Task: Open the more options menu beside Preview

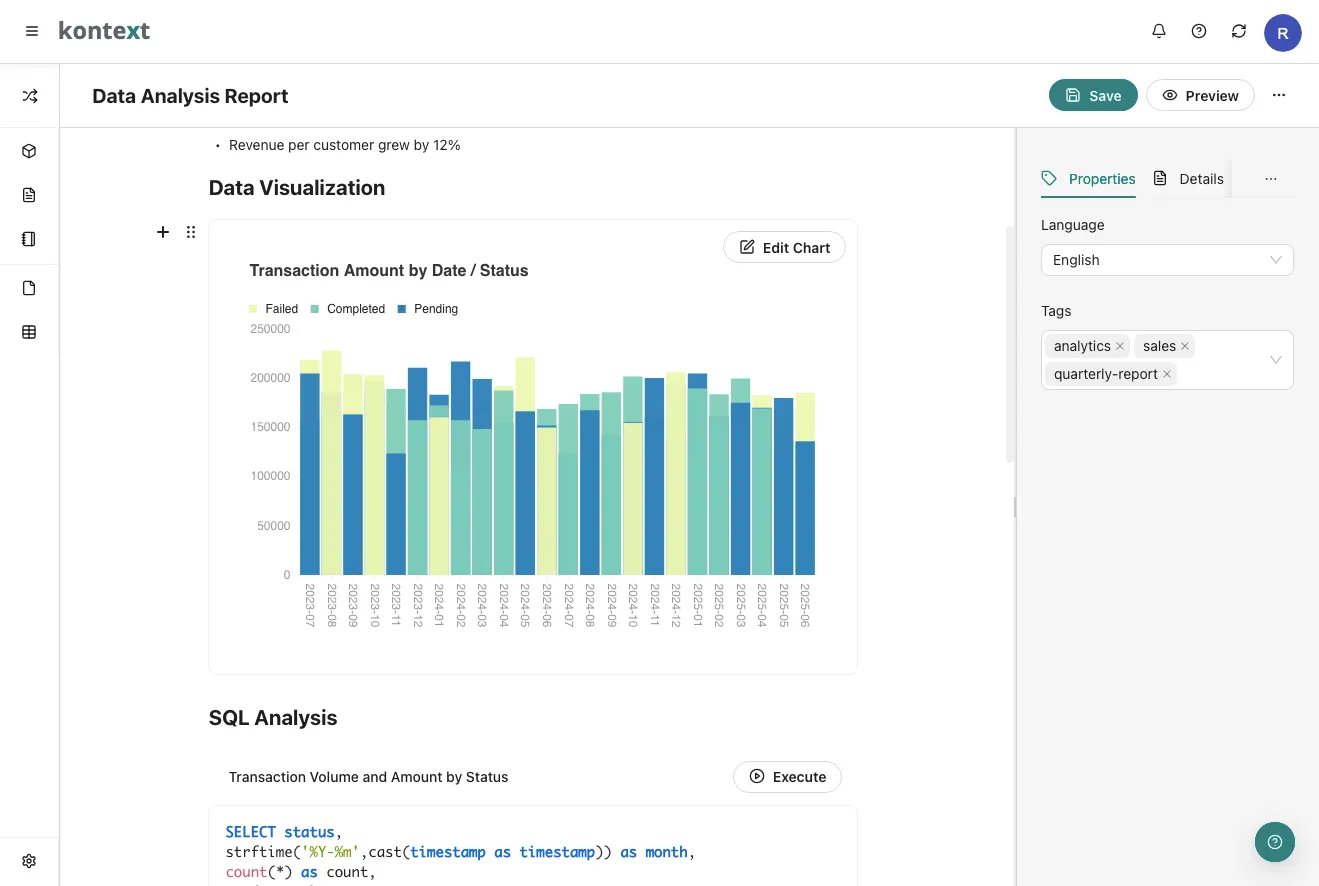Action: click(x=1279, y=96)
